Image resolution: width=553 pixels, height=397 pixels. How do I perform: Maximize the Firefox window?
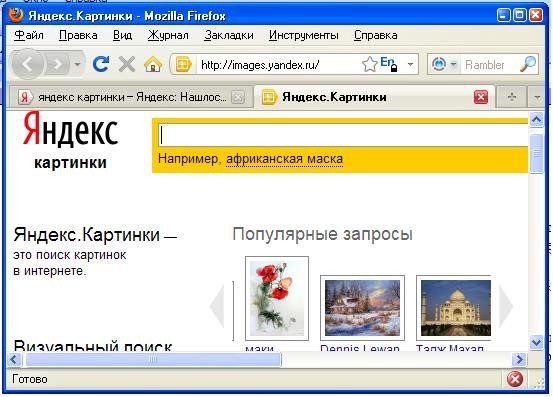pos(520,16)
